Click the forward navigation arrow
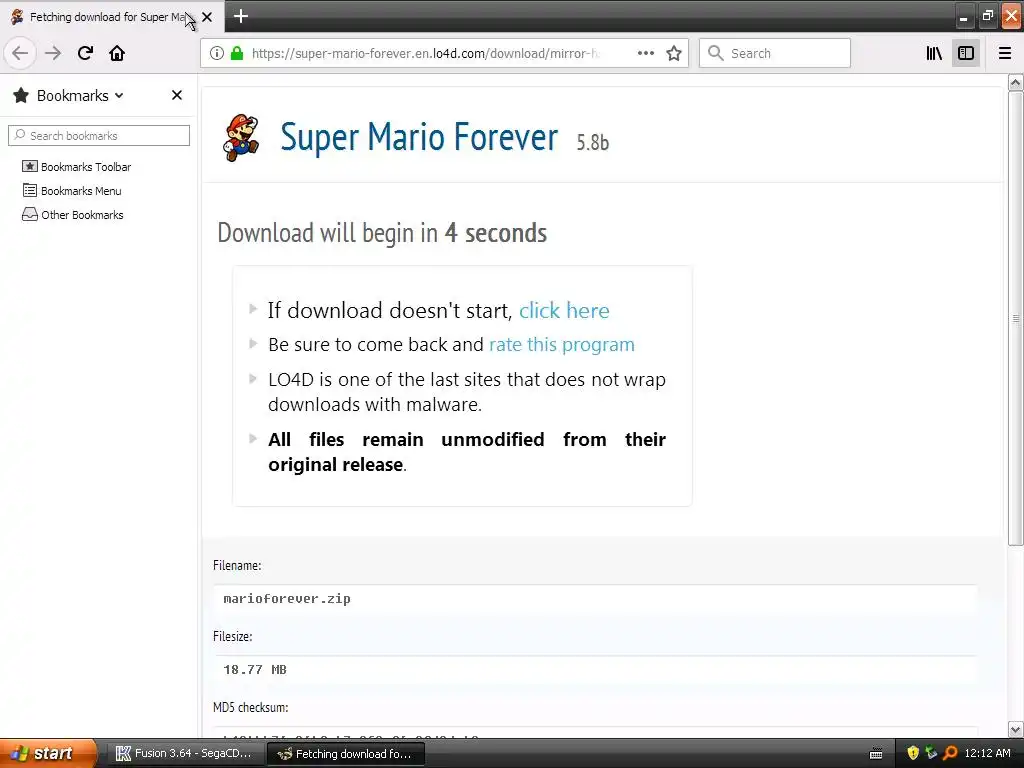 point(53,53)
